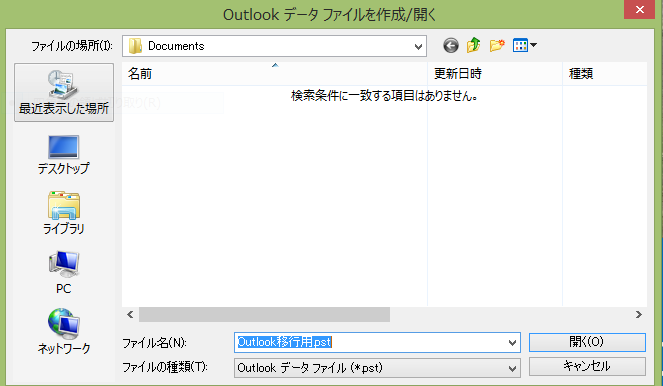Open the ファイル名 history dropdown arrow
This screenshot has width=663, height=386.
pos(512,342)
